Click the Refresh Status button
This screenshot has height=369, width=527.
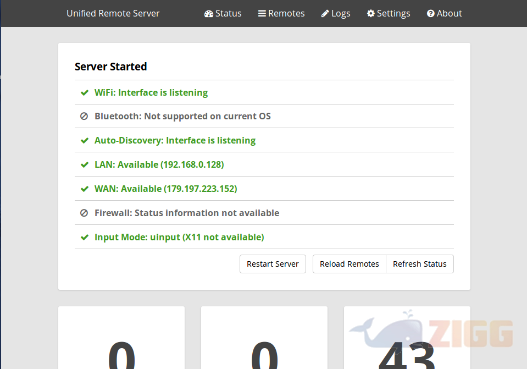coord(420,264)
